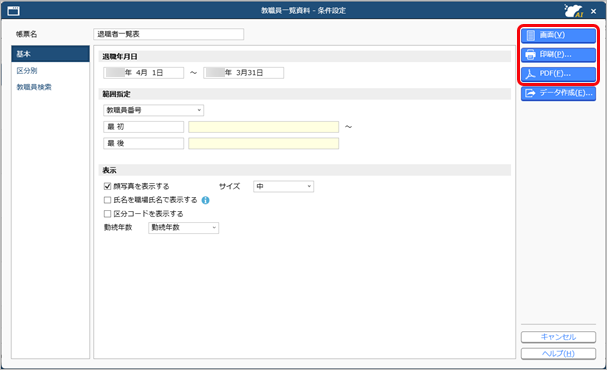
Task: Click the yellow field next to 最後
Action: [x=264, y=144]
